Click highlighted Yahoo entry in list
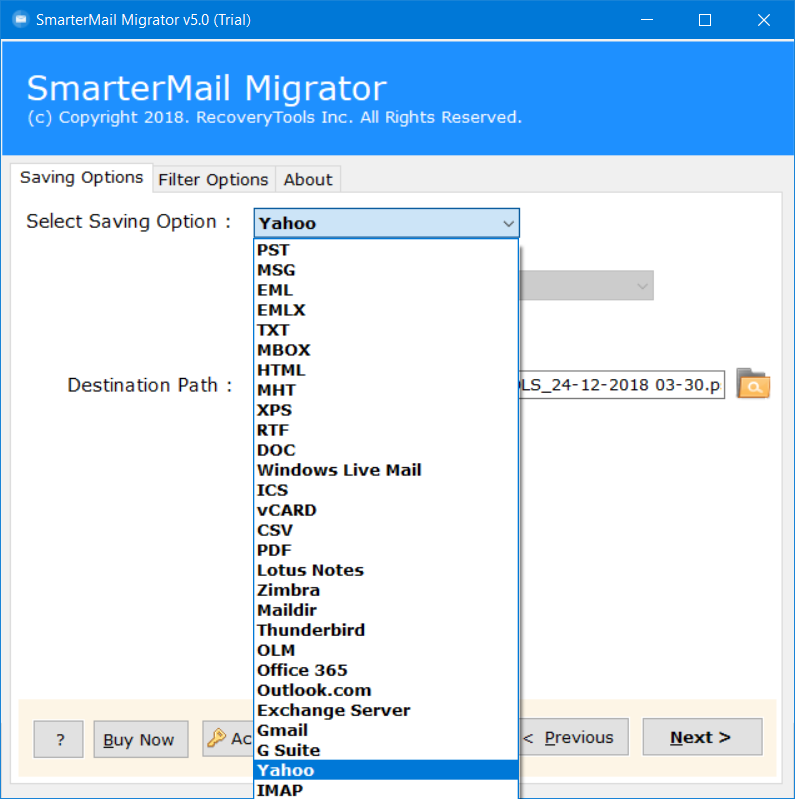 coord(386,770)
